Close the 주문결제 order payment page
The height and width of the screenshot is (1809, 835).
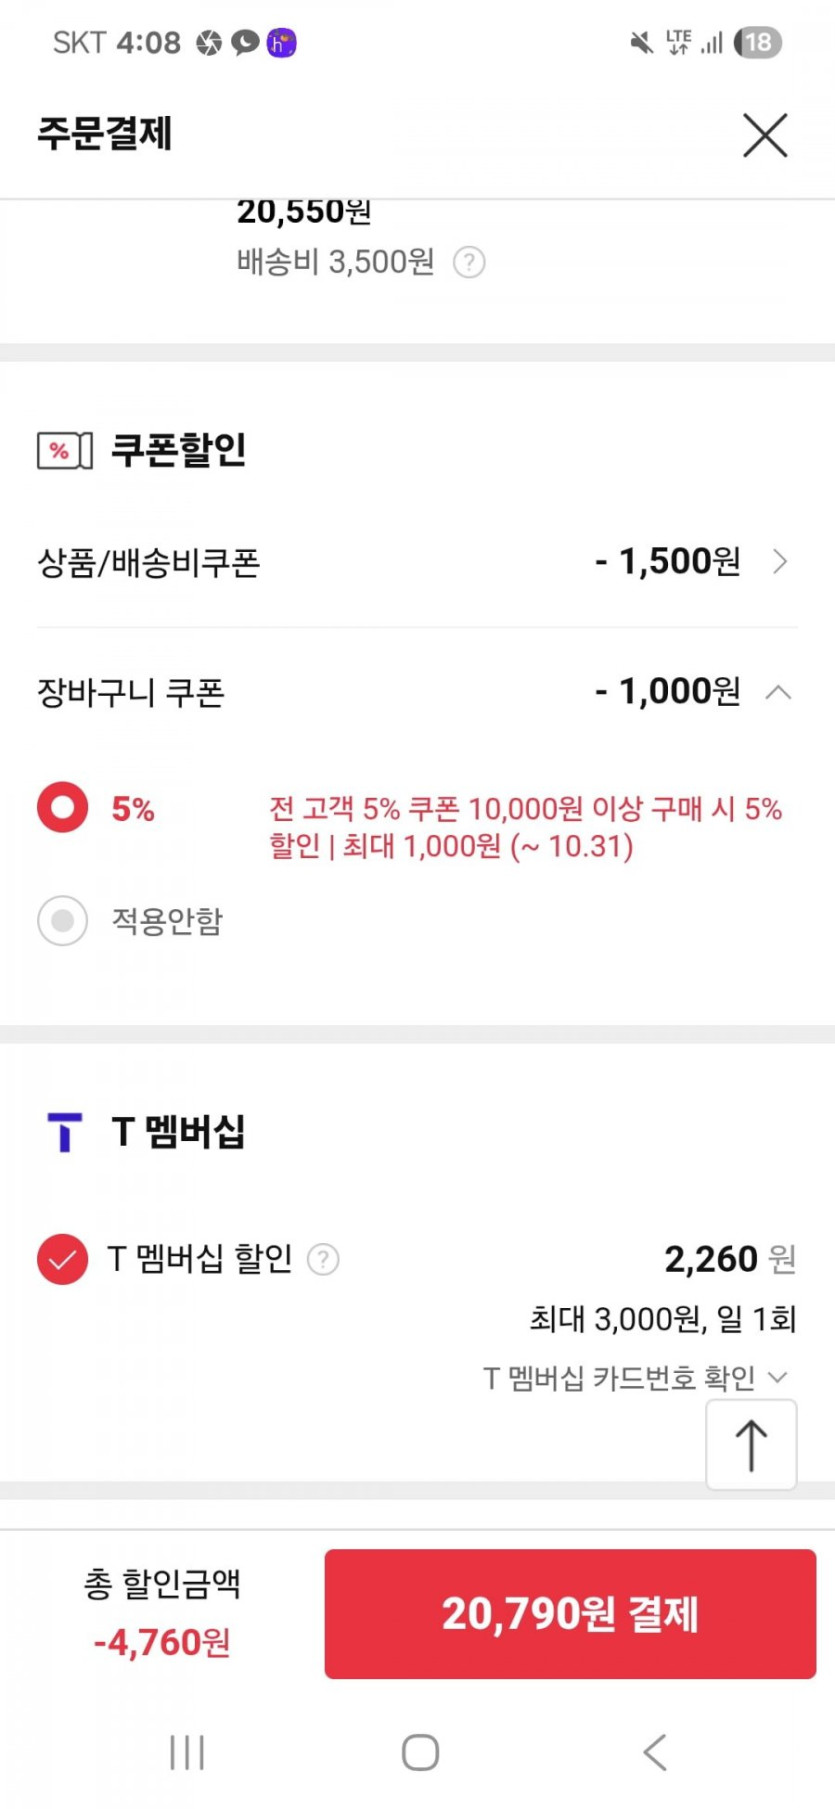coord(765,135)
